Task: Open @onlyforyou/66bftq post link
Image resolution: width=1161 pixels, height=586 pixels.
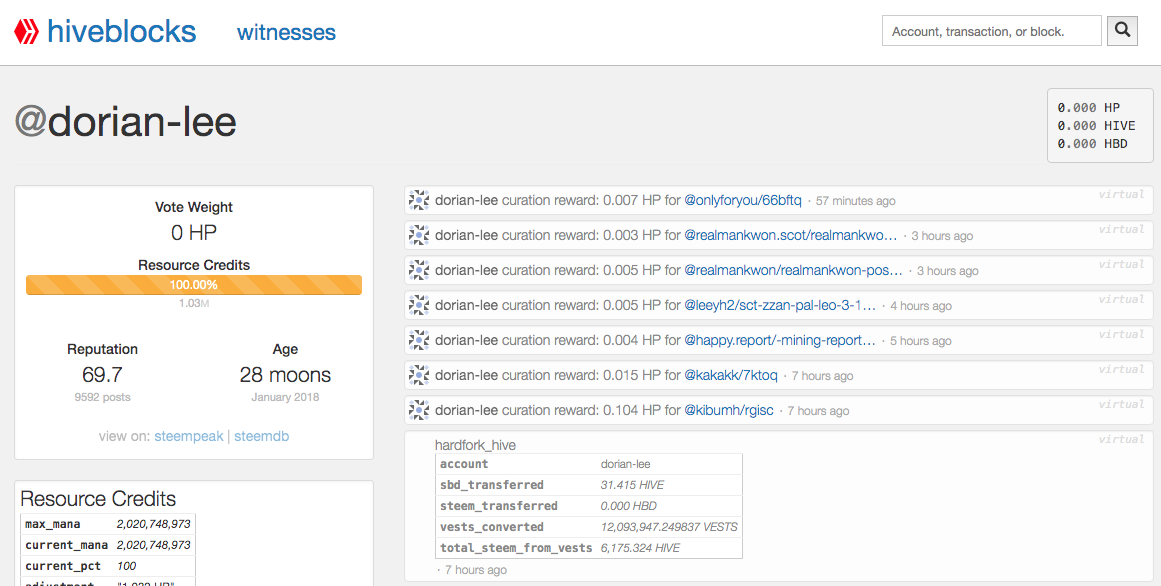Action: [x=742, y=201]
